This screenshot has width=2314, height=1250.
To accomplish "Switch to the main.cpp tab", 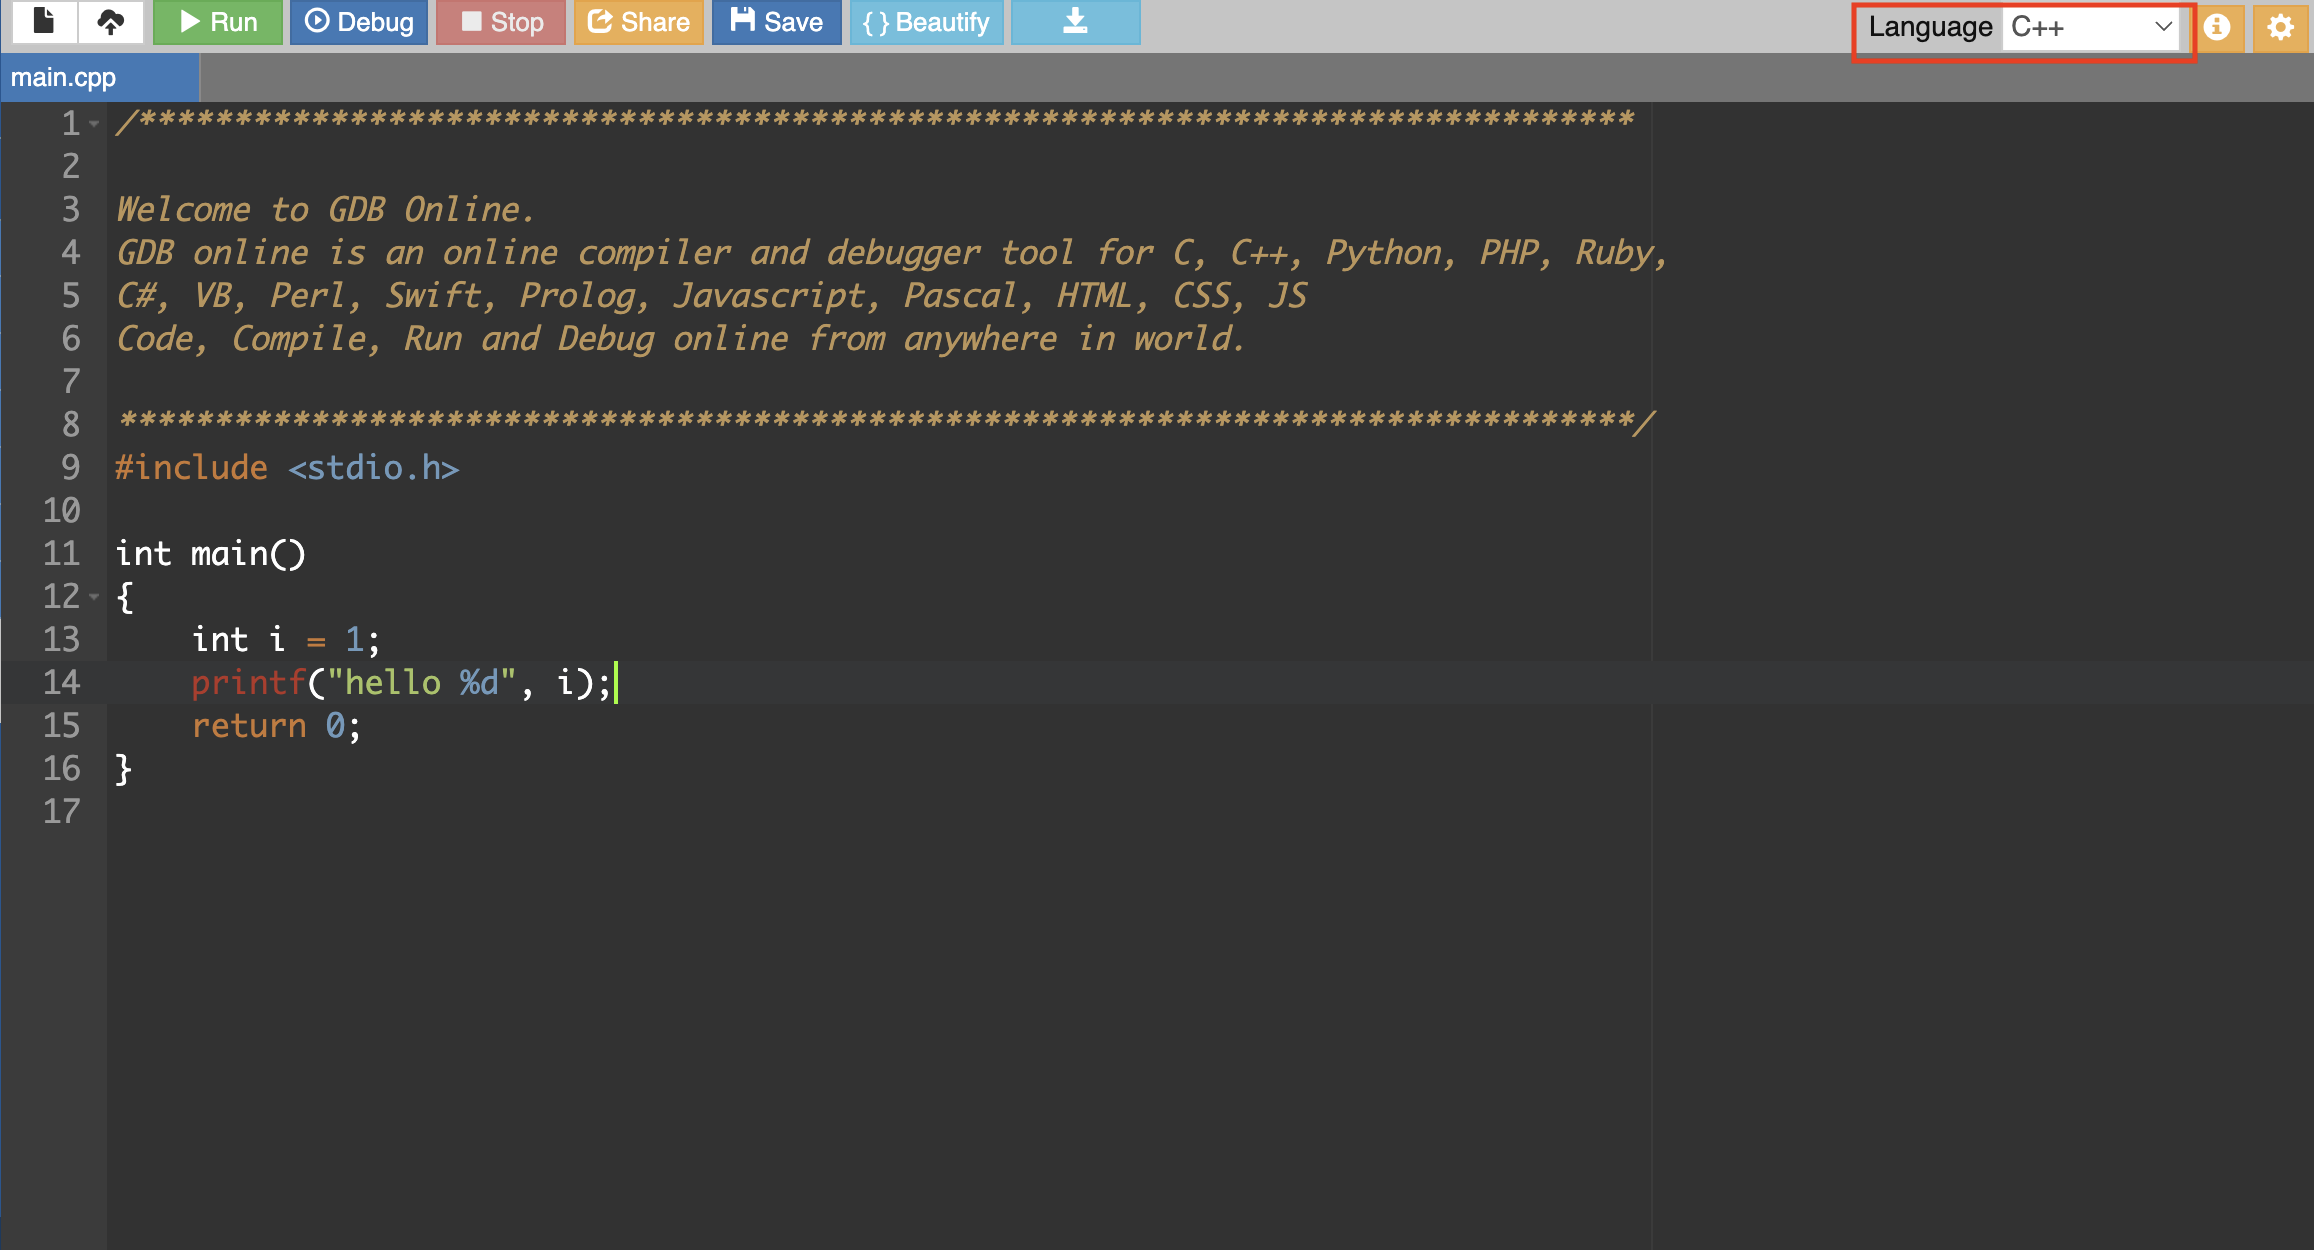I will 64,77.
